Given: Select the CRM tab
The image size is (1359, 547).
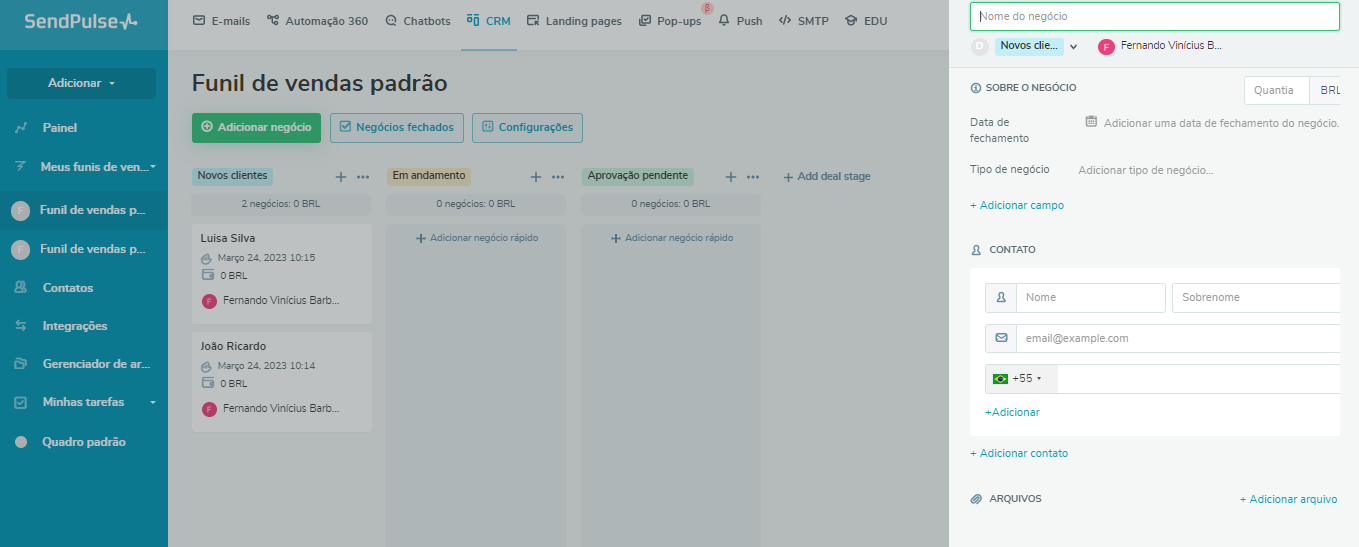Looking at the screenshot, I should click(488, 21).
